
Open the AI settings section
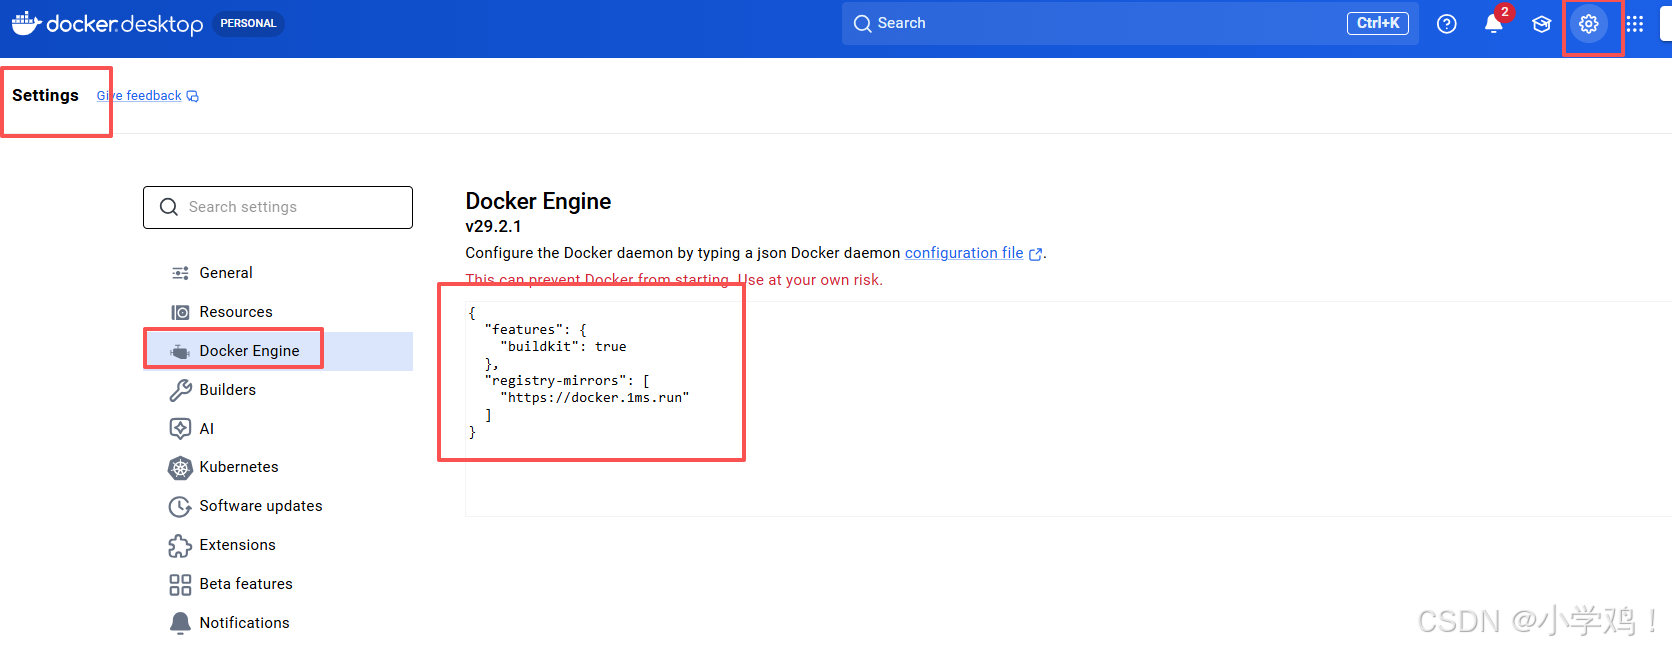point(278,429)
